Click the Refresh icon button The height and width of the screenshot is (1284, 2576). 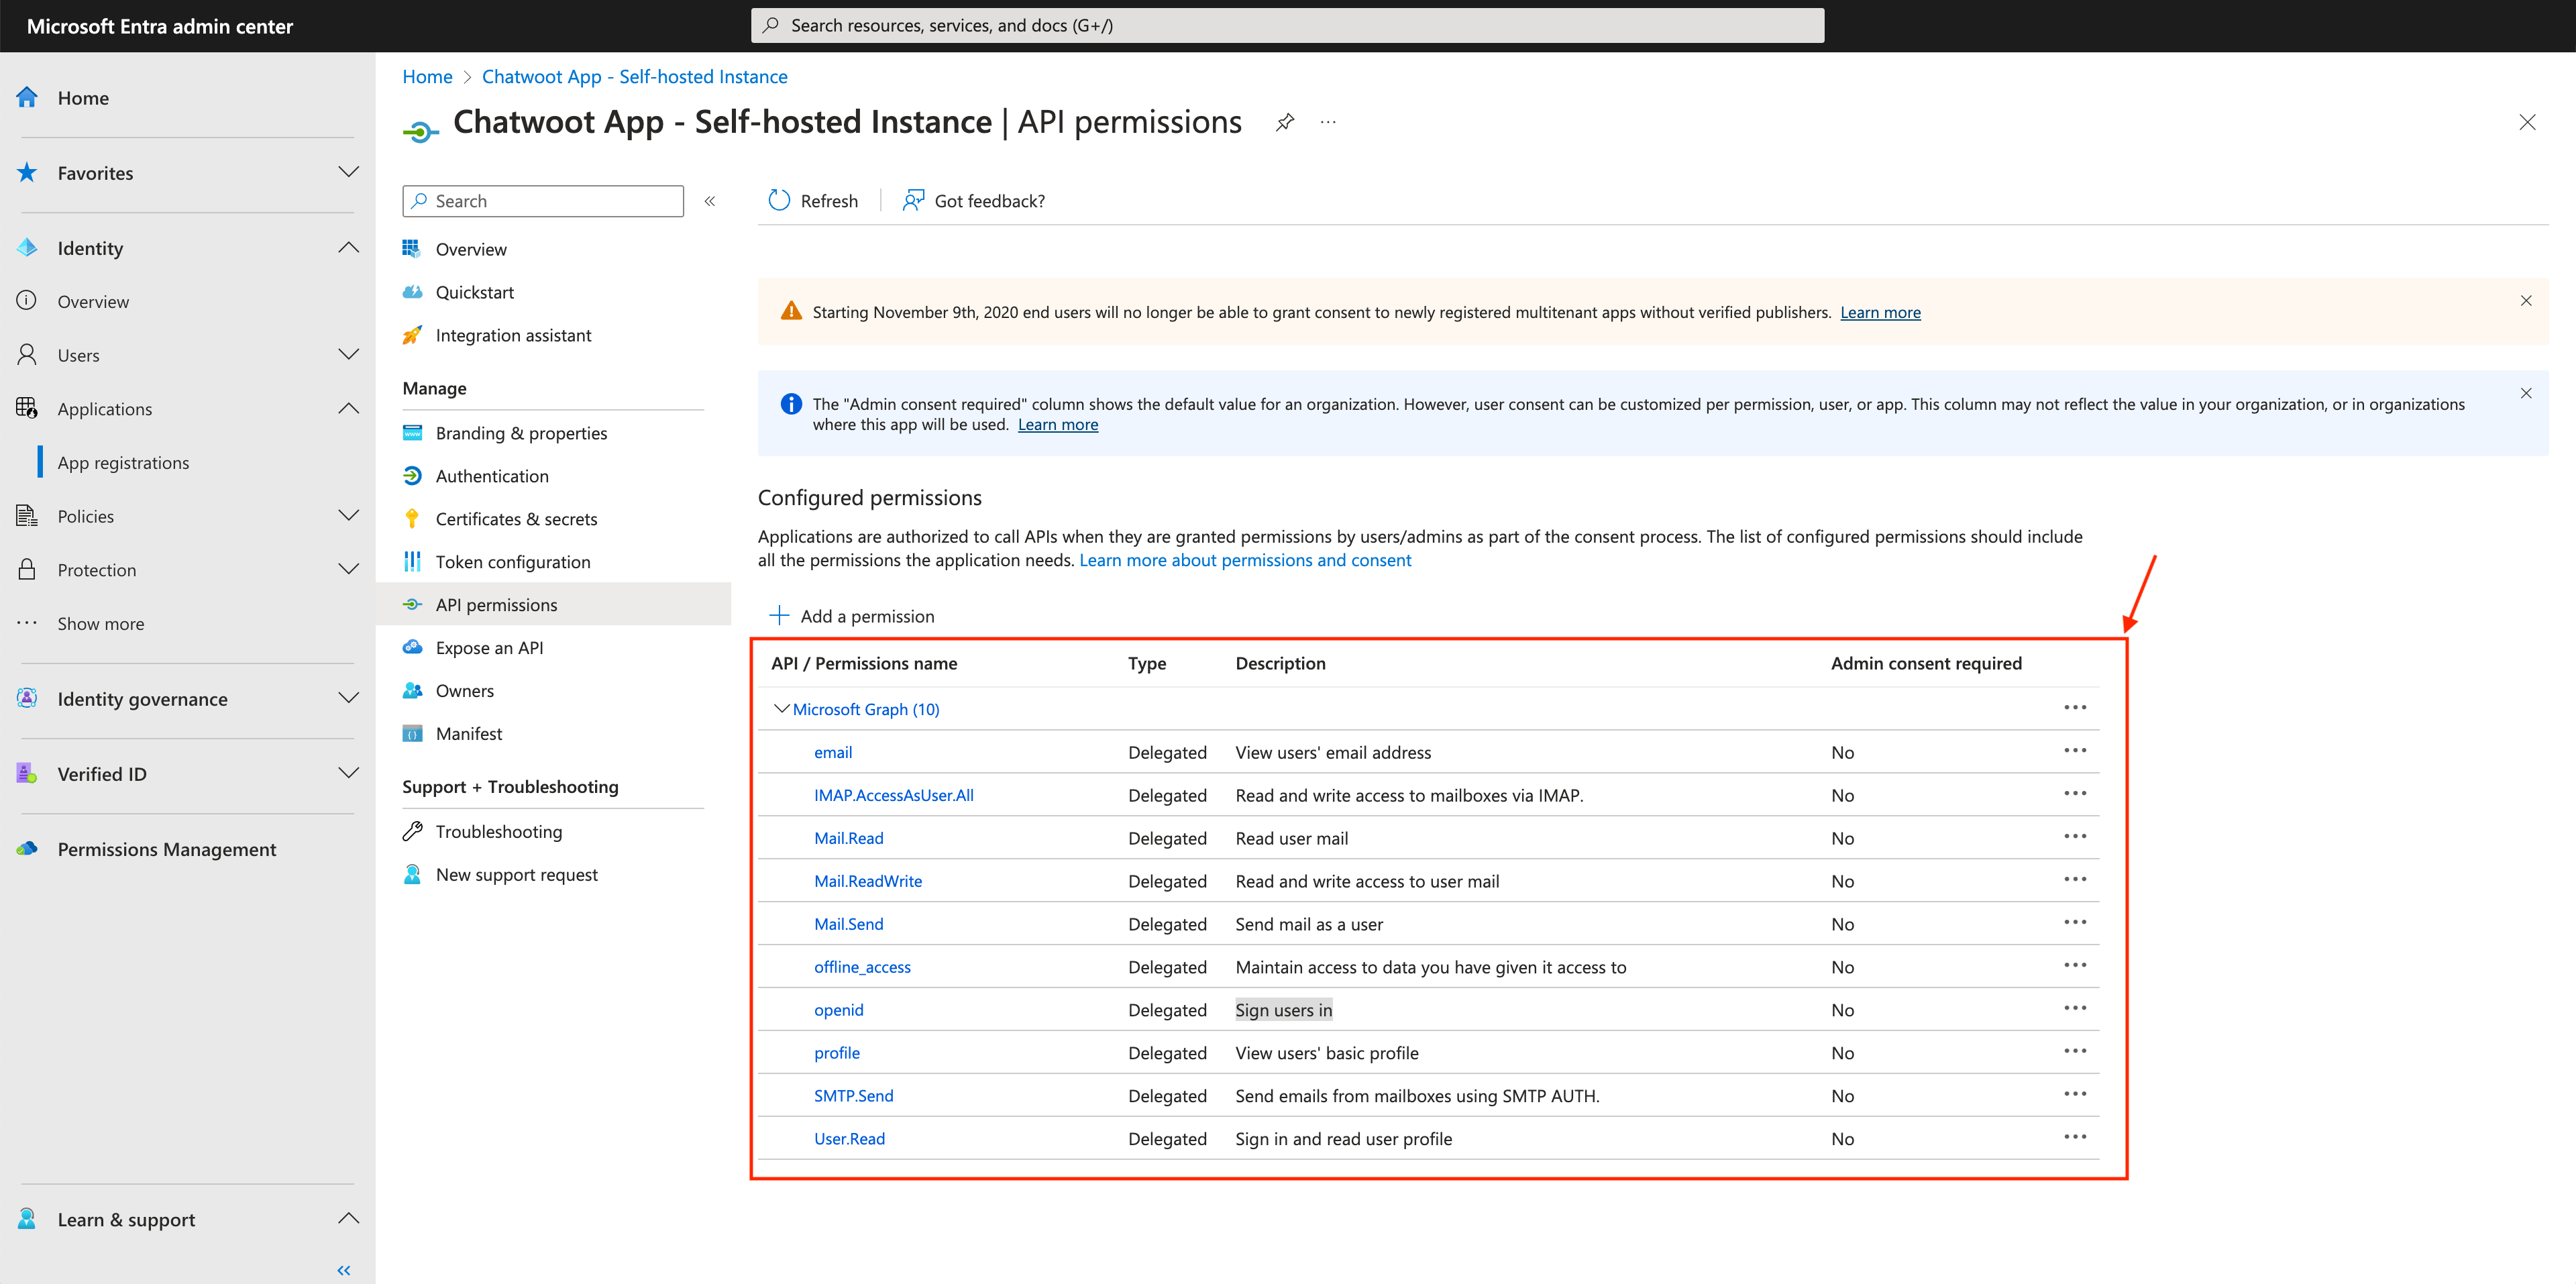(x=813, y=201)
